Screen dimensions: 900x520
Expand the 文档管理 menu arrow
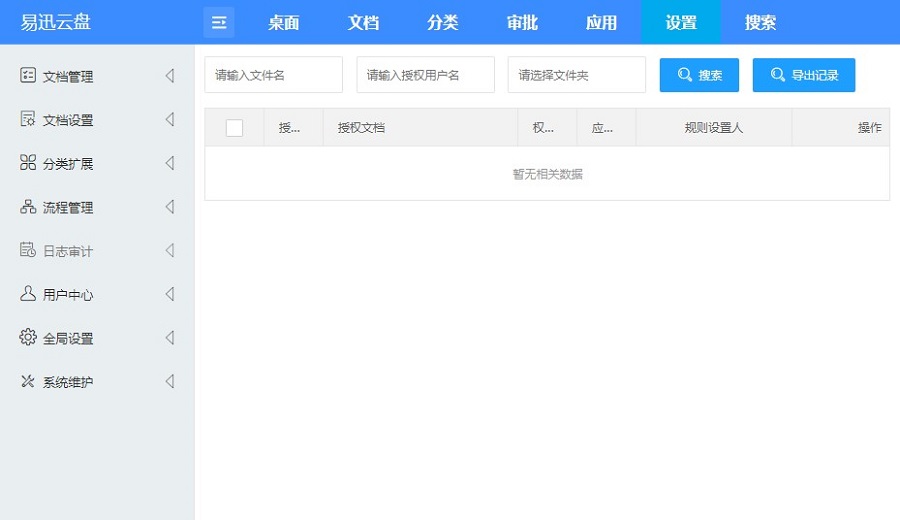[x=169, y=76]
